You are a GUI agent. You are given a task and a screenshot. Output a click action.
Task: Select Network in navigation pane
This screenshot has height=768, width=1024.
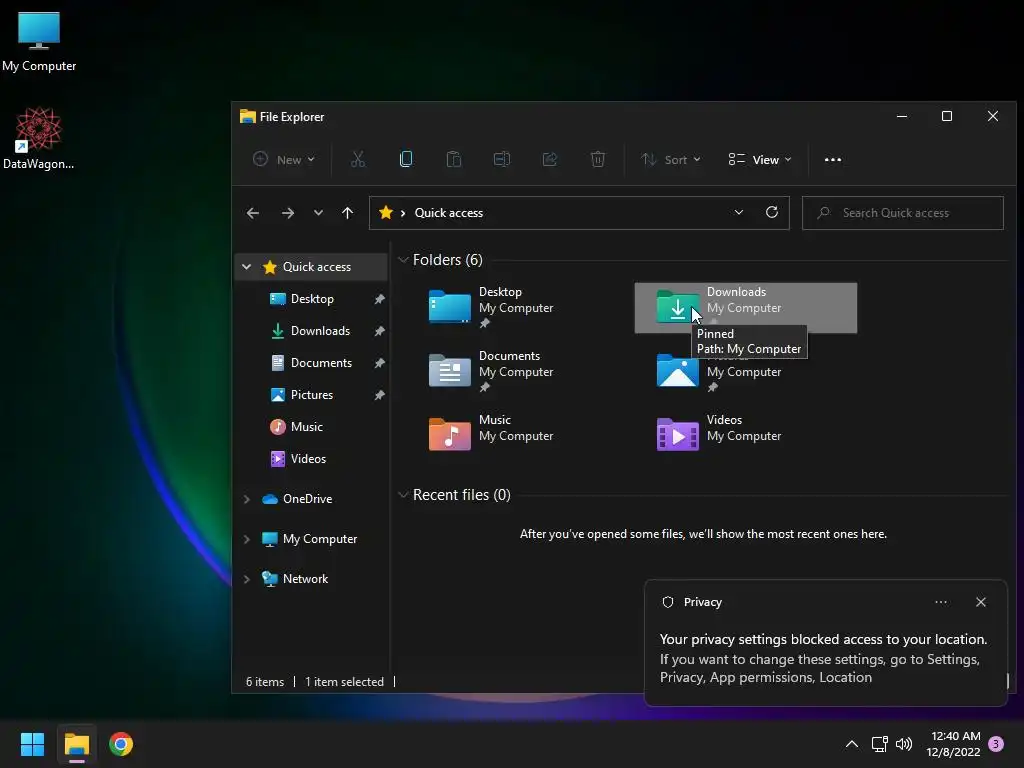(305, 579)
